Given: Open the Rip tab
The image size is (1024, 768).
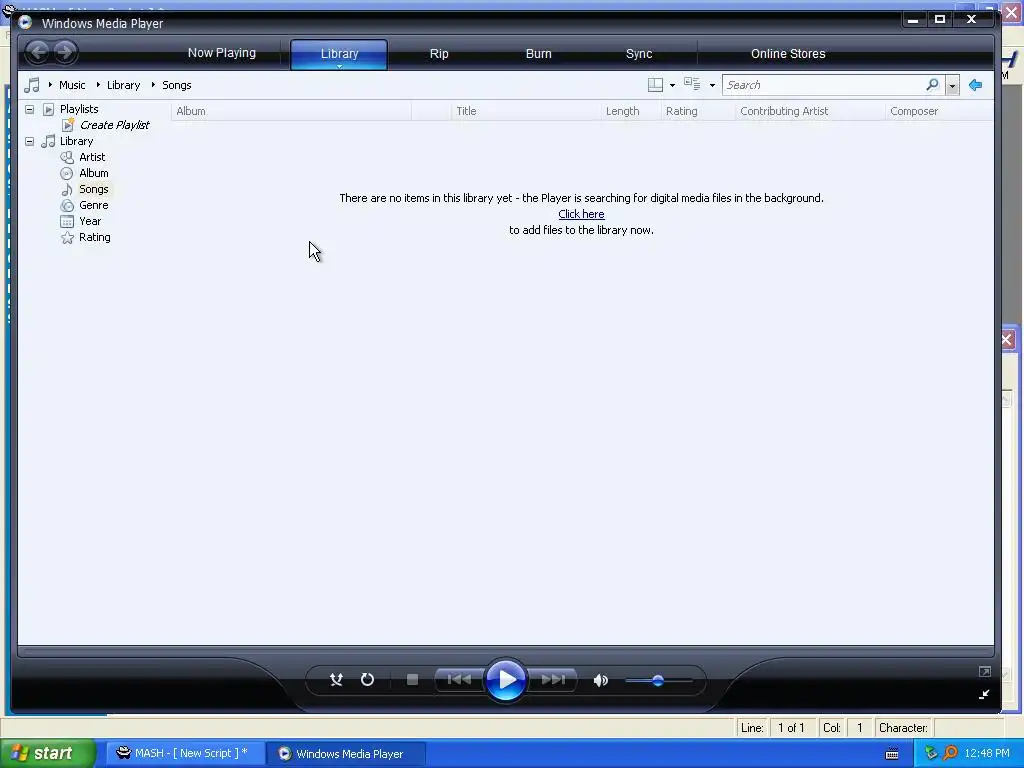Looking at the screenshot, I should coord(439,54).
